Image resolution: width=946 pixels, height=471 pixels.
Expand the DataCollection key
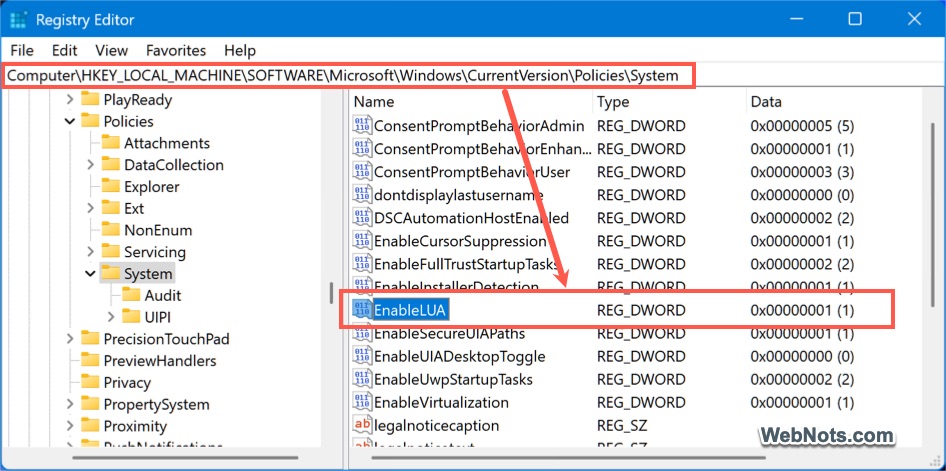(x=90, y=165)
